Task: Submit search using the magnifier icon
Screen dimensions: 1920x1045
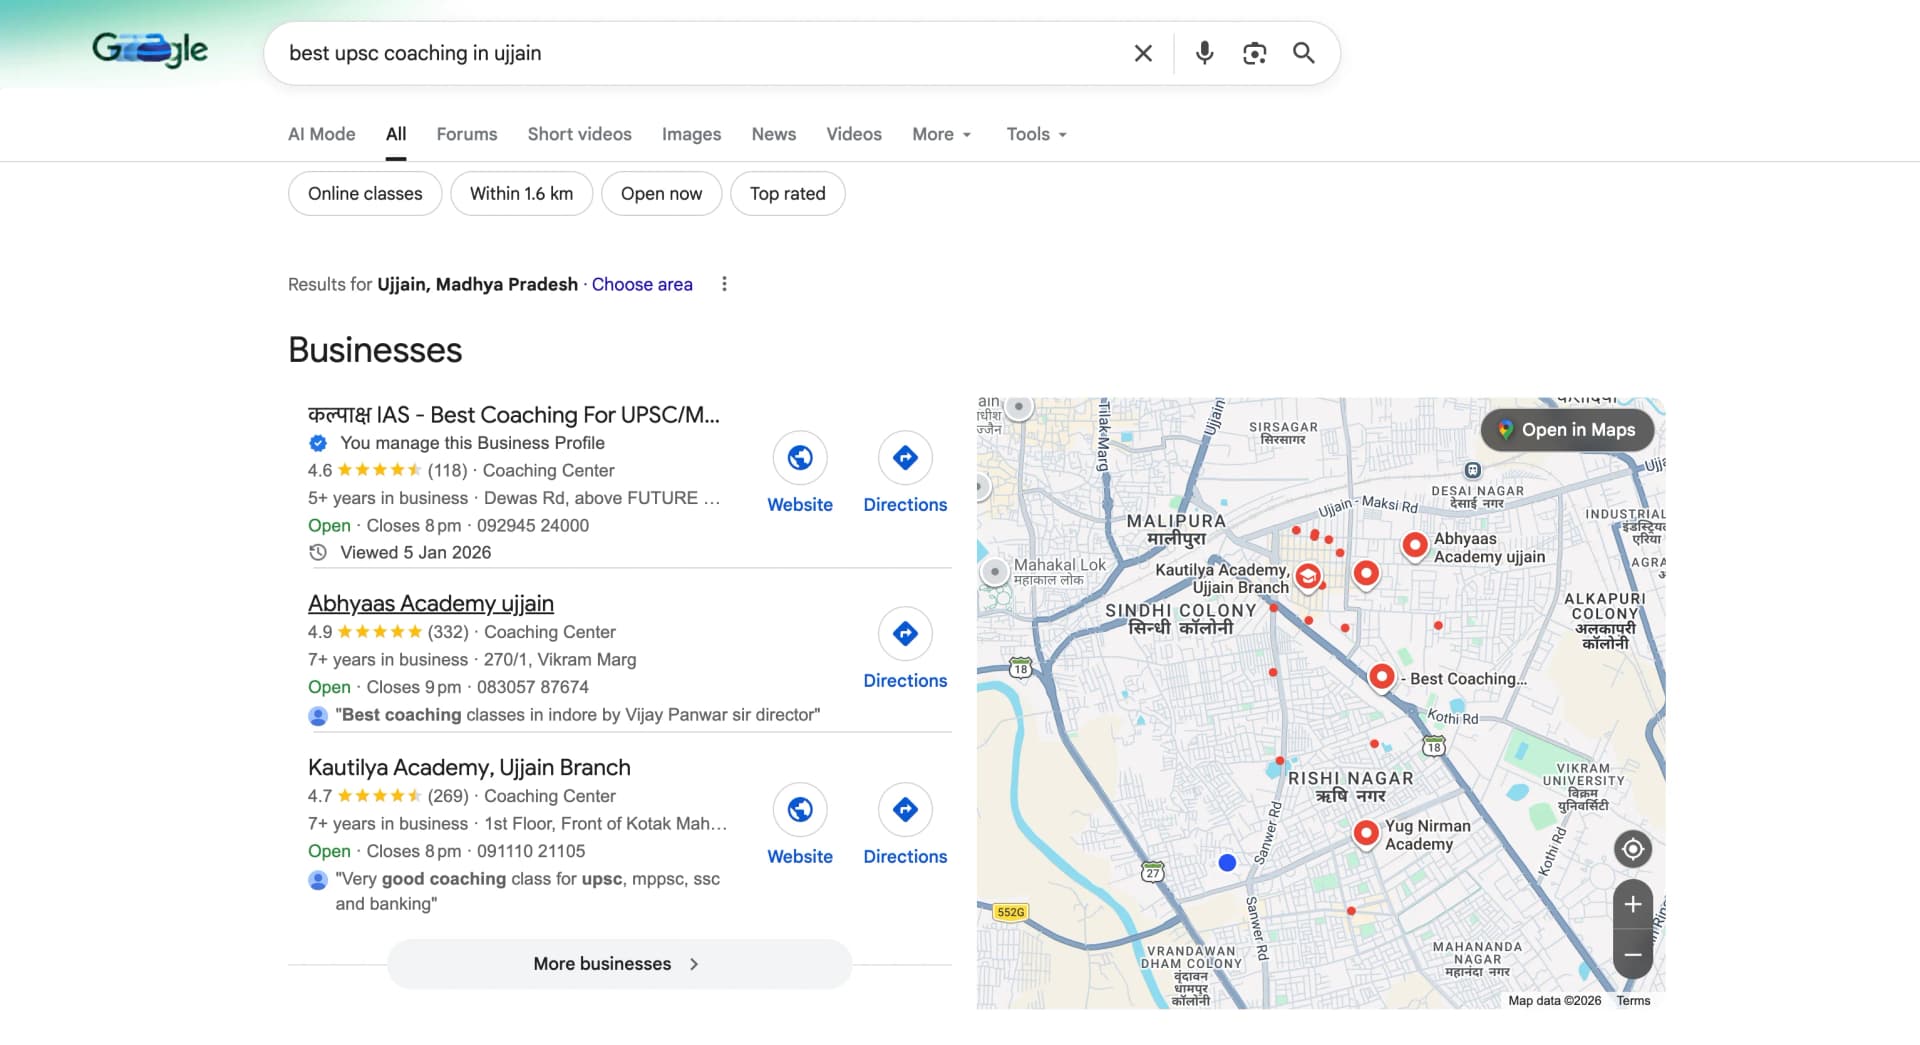Action: tap(1303, 53)
